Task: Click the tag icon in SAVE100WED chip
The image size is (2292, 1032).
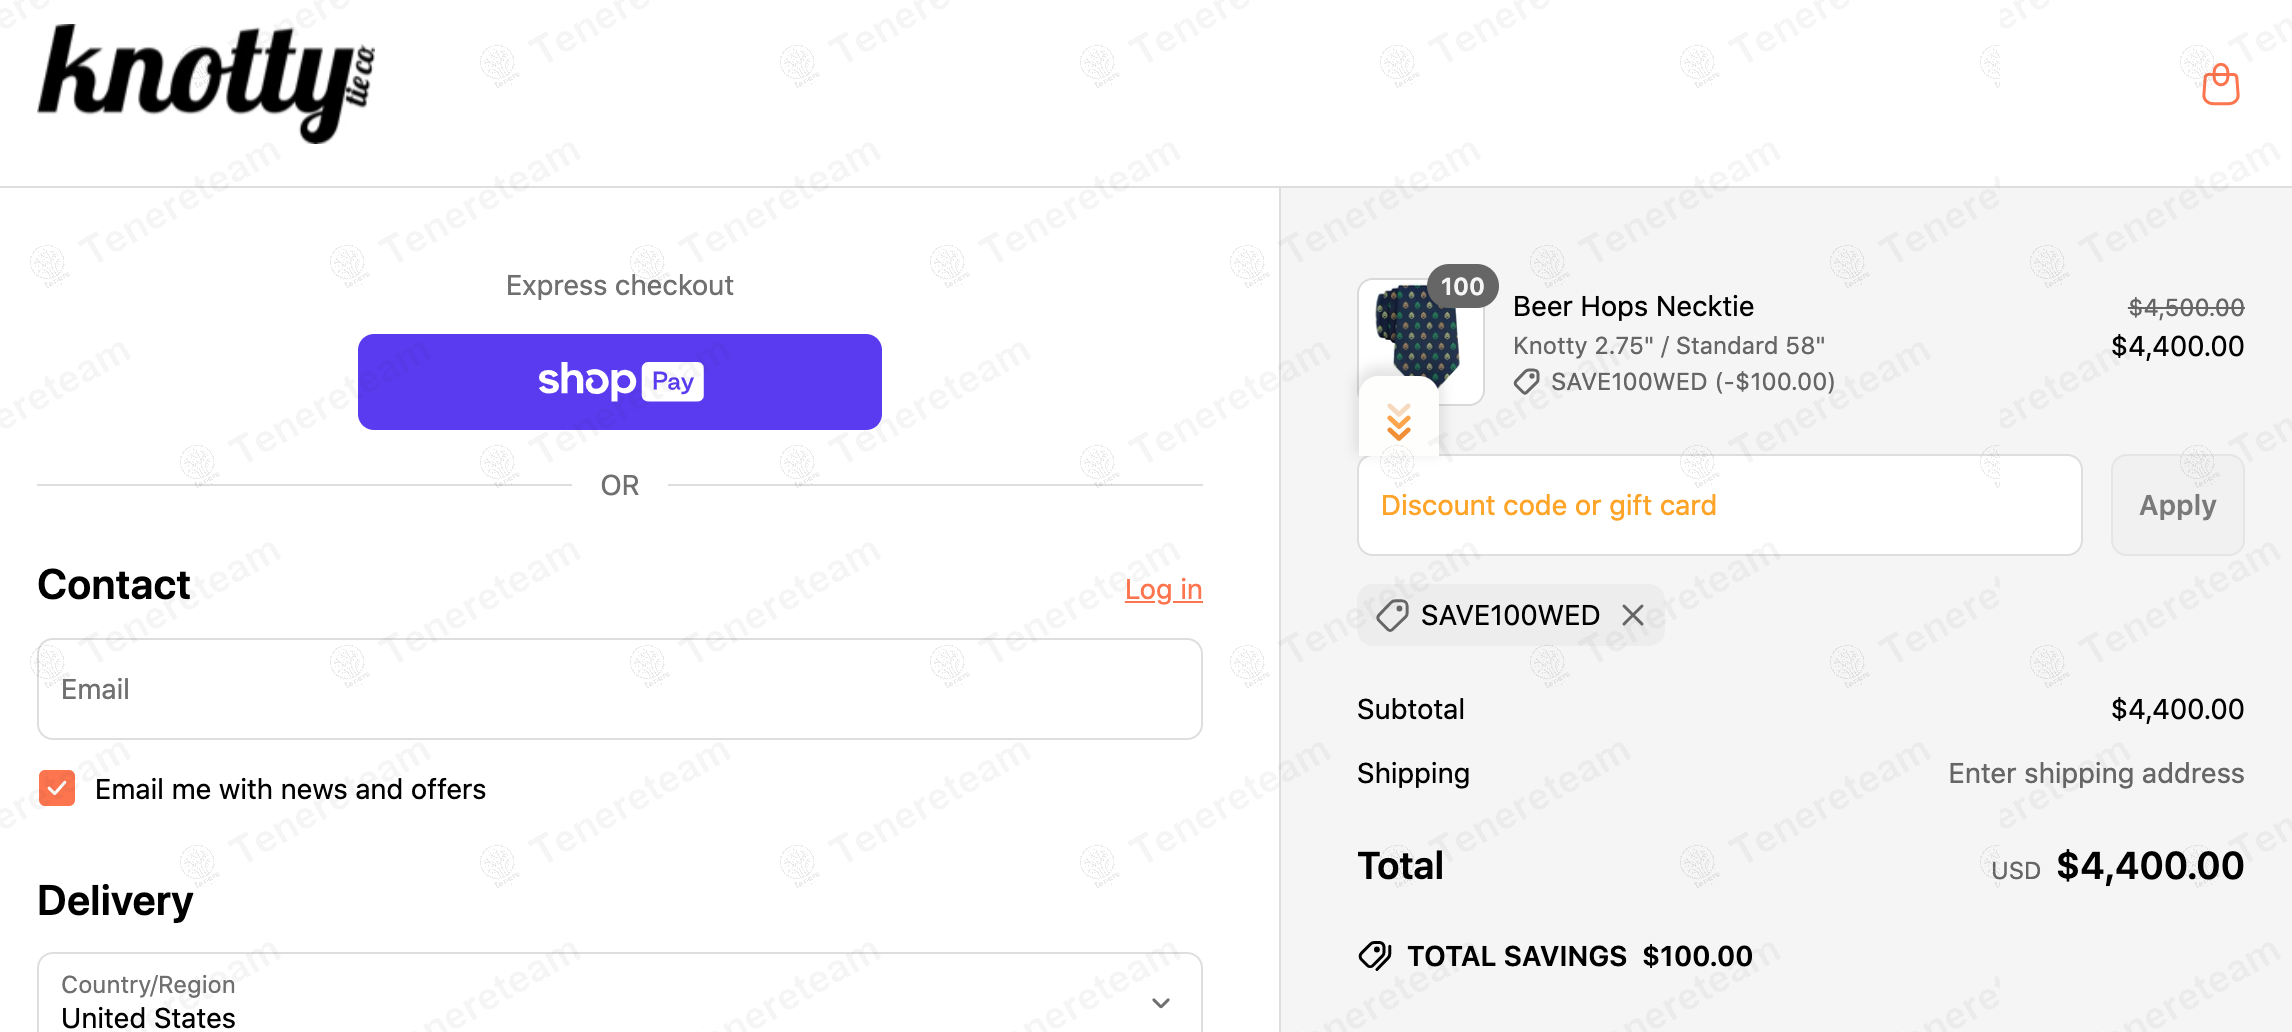Action: 1392,615
